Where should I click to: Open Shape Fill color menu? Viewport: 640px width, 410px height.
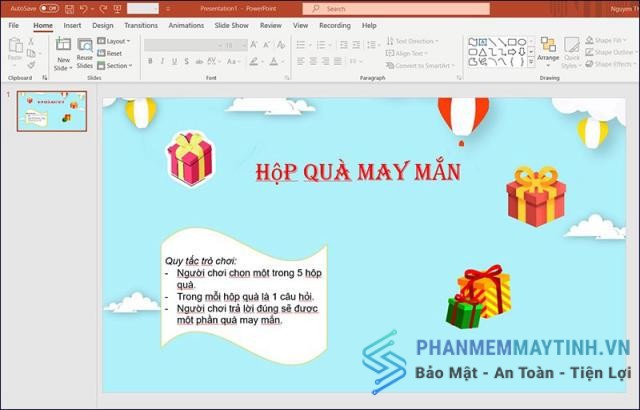point(606,40)
